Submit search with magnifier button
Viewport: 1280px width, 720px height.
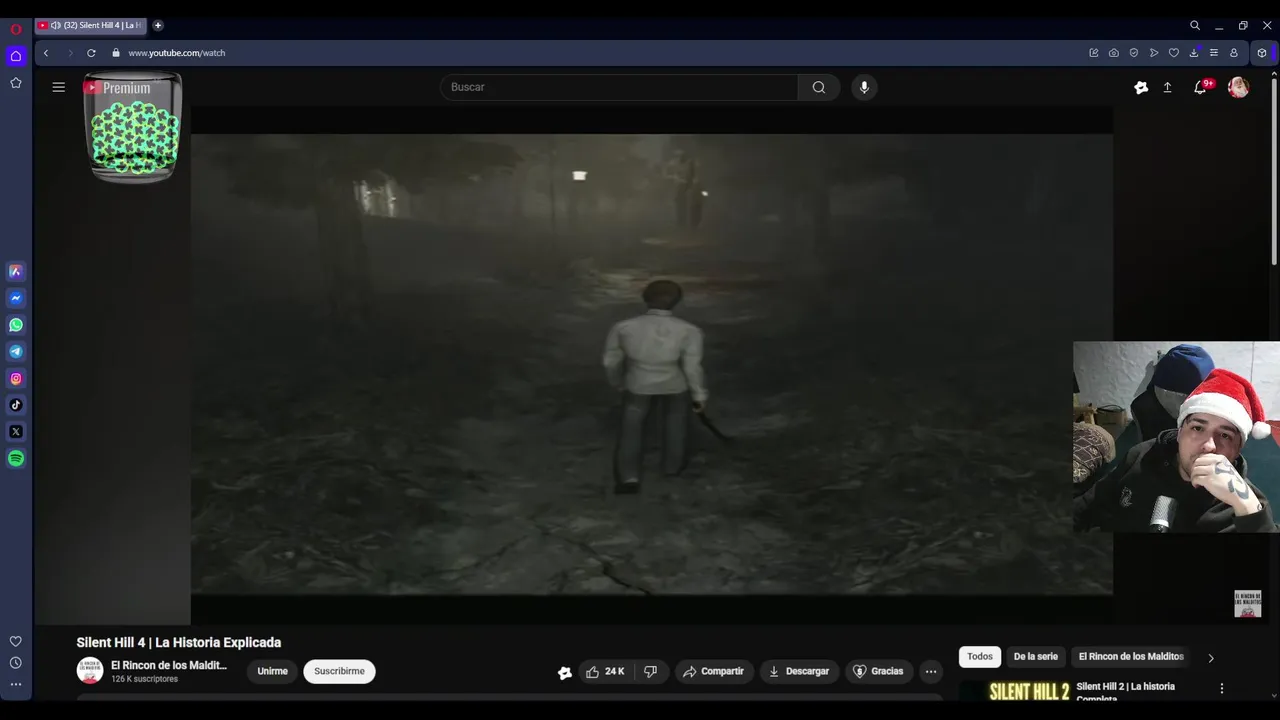tap(819, 87)
